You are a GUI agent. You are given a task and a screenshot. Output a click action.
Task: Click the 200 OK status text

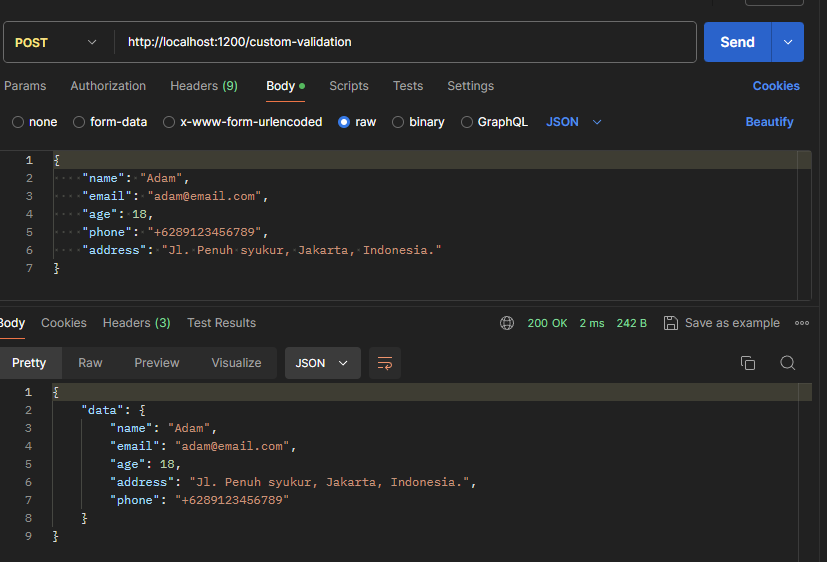point(547,323)
